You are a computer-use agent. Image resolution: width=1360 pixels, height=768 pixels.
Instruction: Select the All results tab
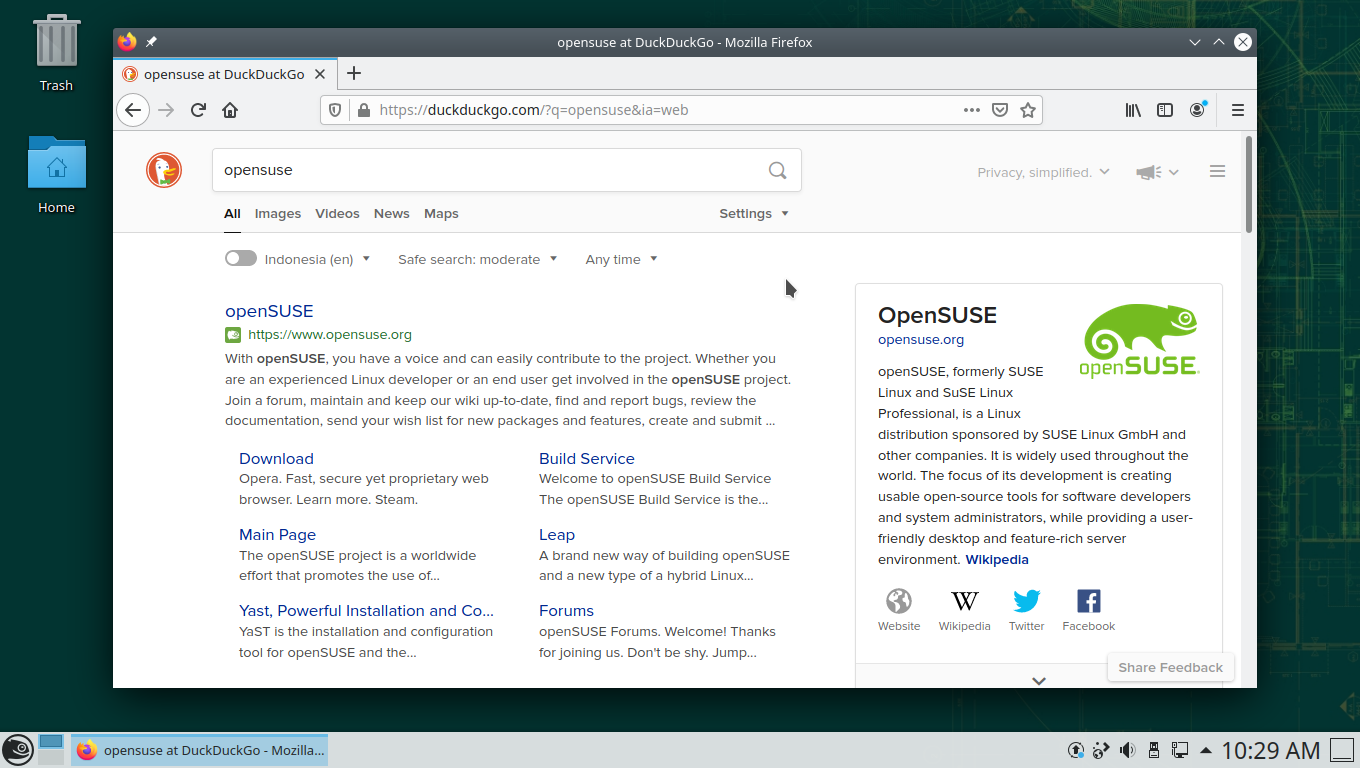point(232,214)
